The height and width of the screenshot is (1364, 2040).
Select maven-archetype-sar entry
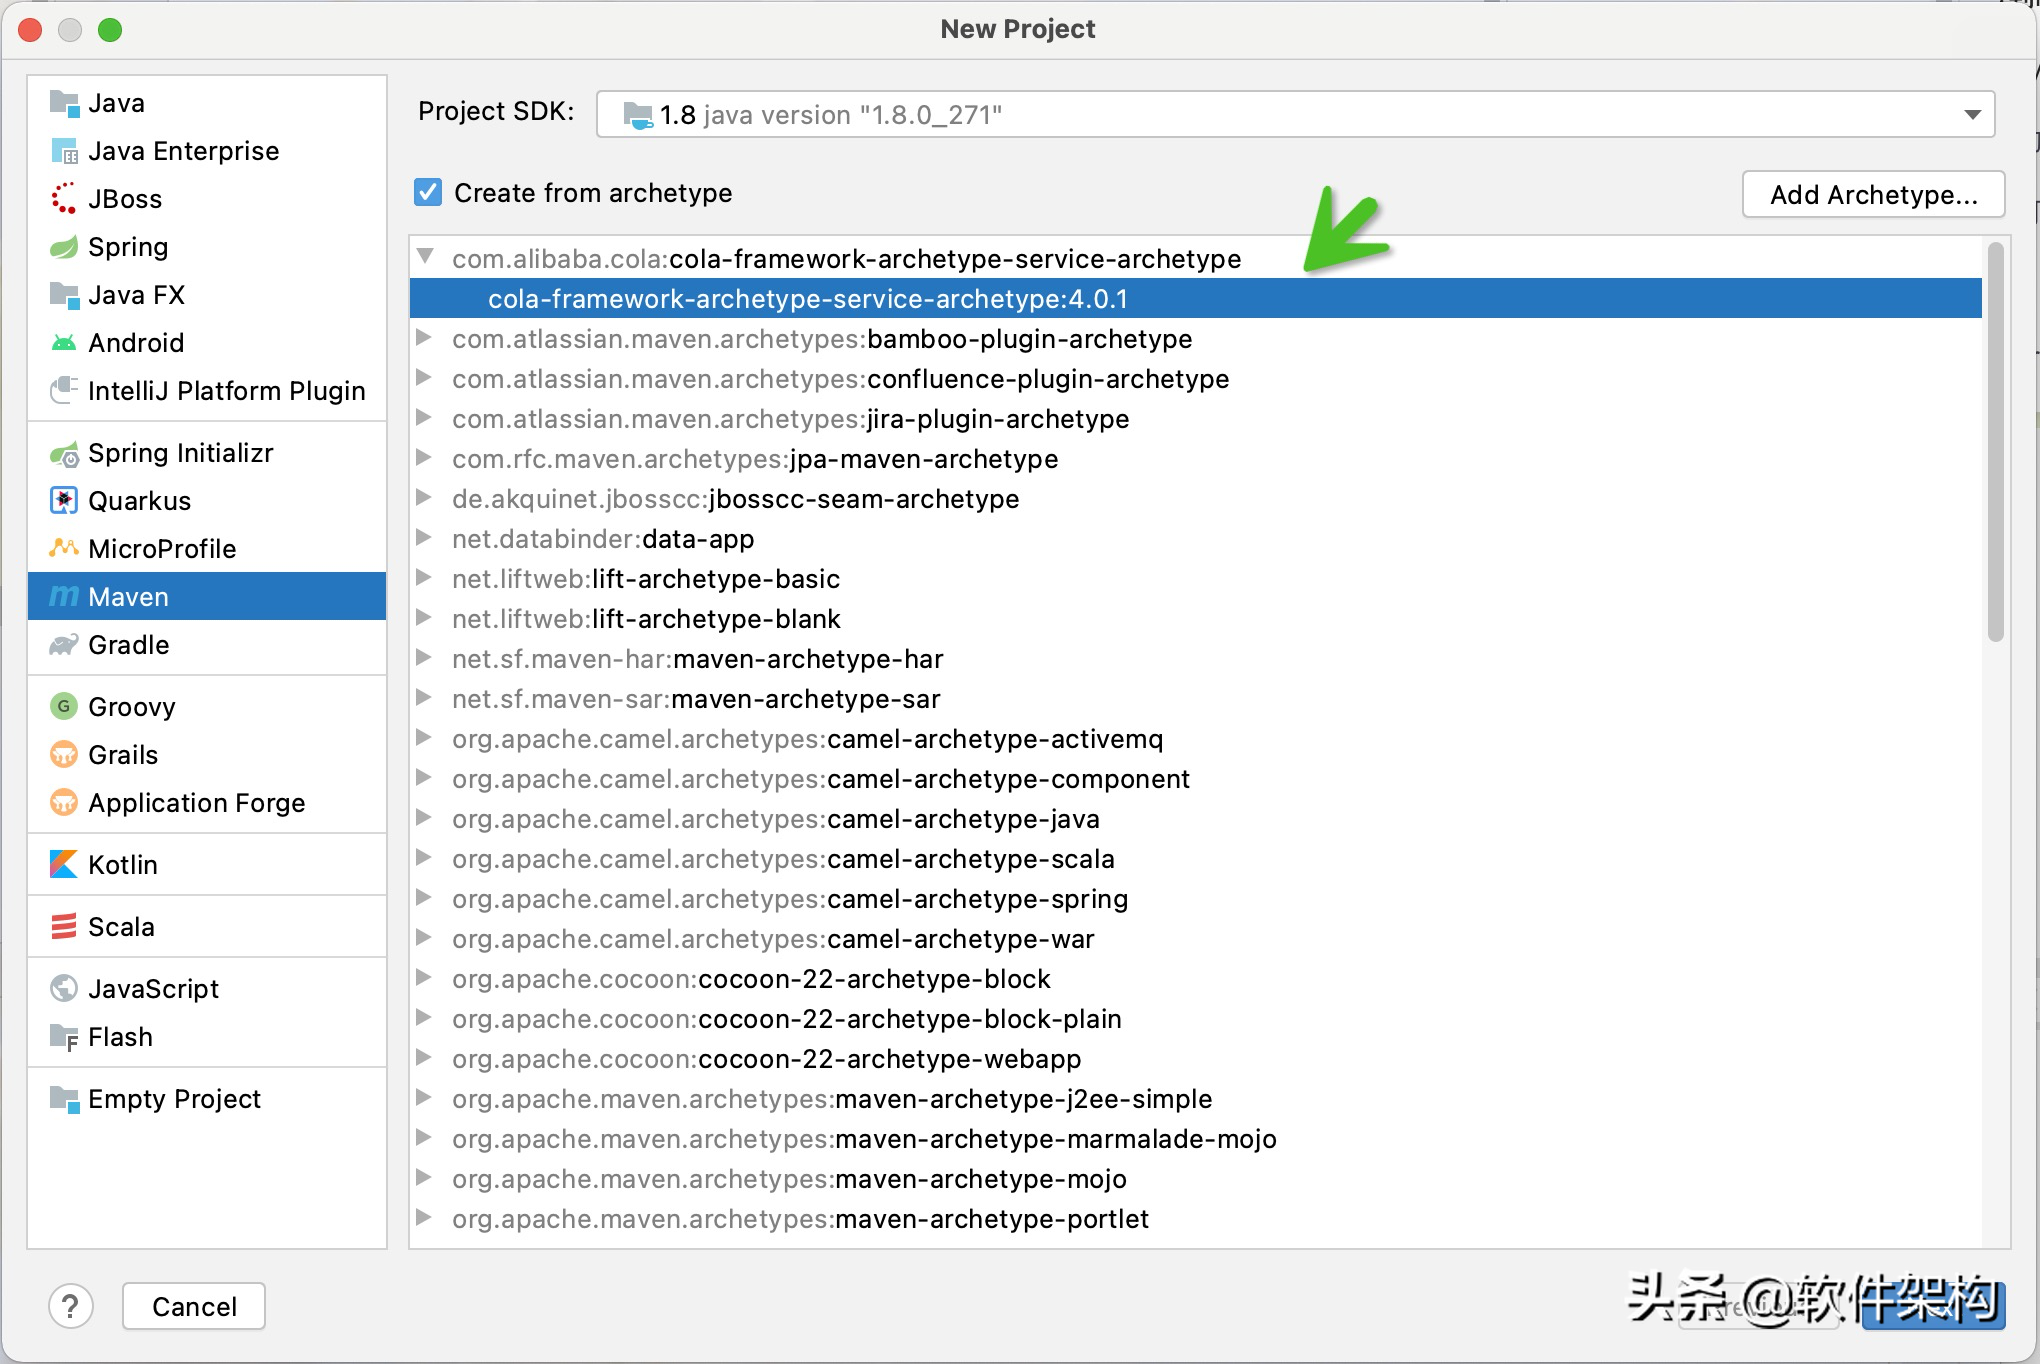(1195, 699)
